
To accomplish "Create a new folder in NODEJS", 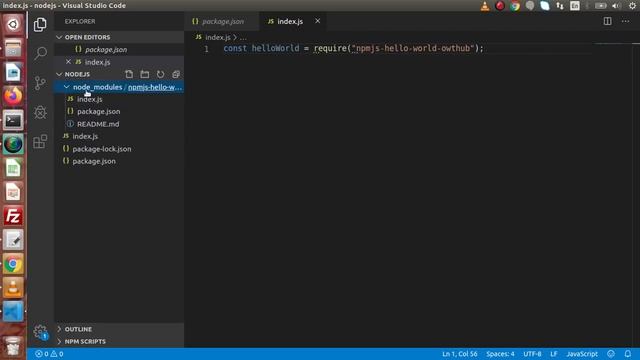I will pos(144,74).
